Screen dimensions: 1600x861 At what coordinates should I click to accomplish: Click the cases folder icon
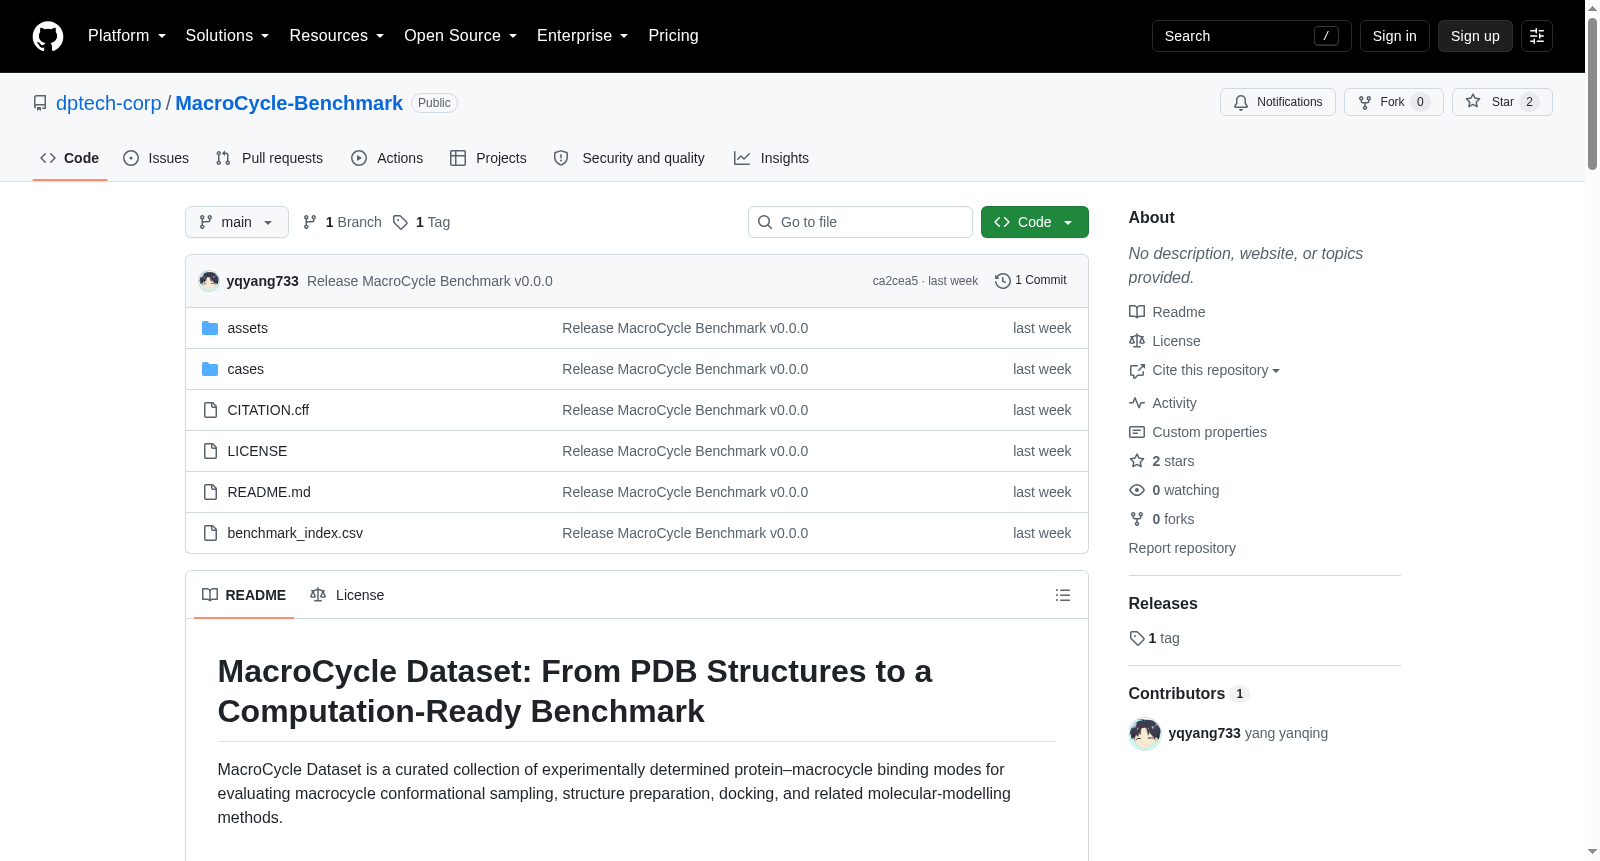[210, 369]
